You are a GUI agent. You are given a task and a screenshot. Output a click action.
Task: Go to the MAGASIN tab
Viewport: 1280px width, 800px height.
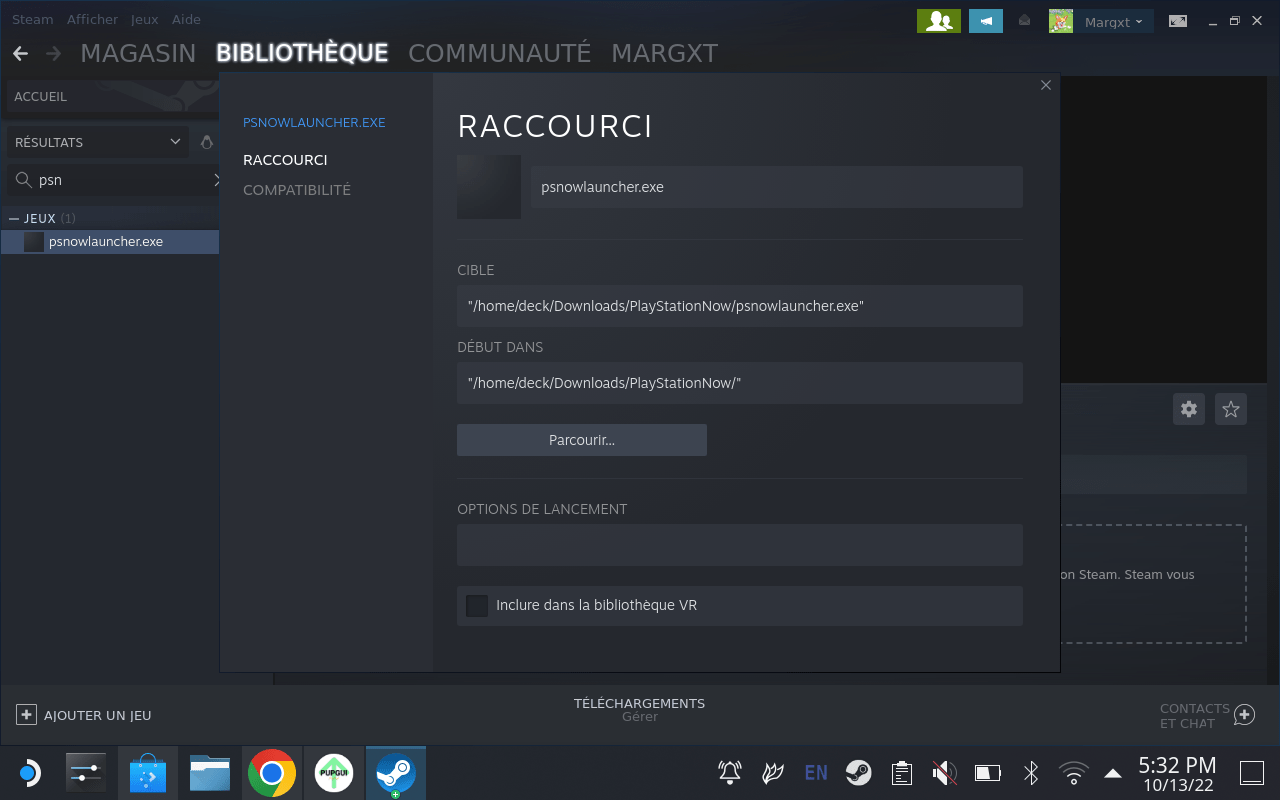click(138, 53)
